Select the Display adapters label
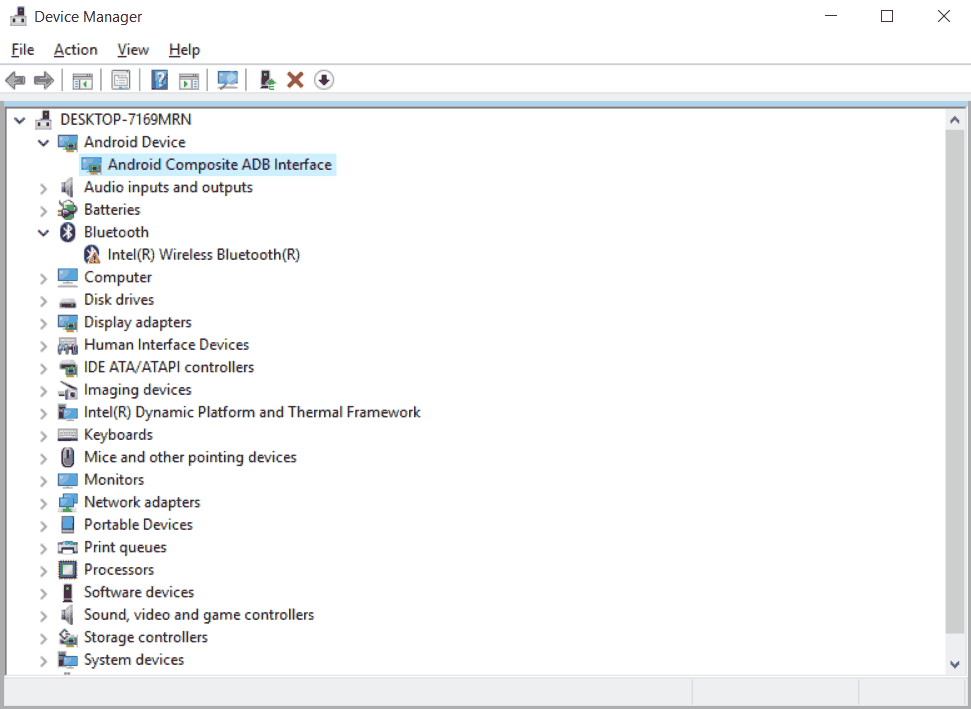The width and height of the screenshot is (971, 709). 137,323
